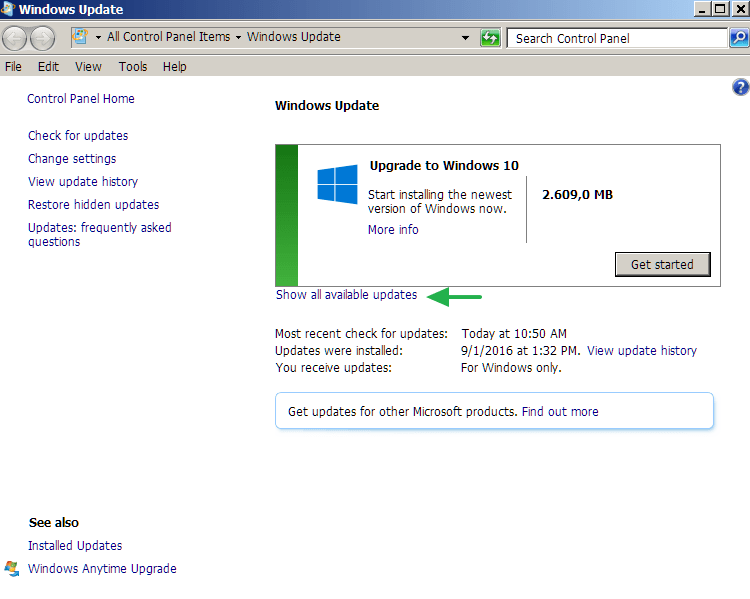Click the Control Panel address bar icon
The width and height of the screenshot is (750, 599).
80,37
